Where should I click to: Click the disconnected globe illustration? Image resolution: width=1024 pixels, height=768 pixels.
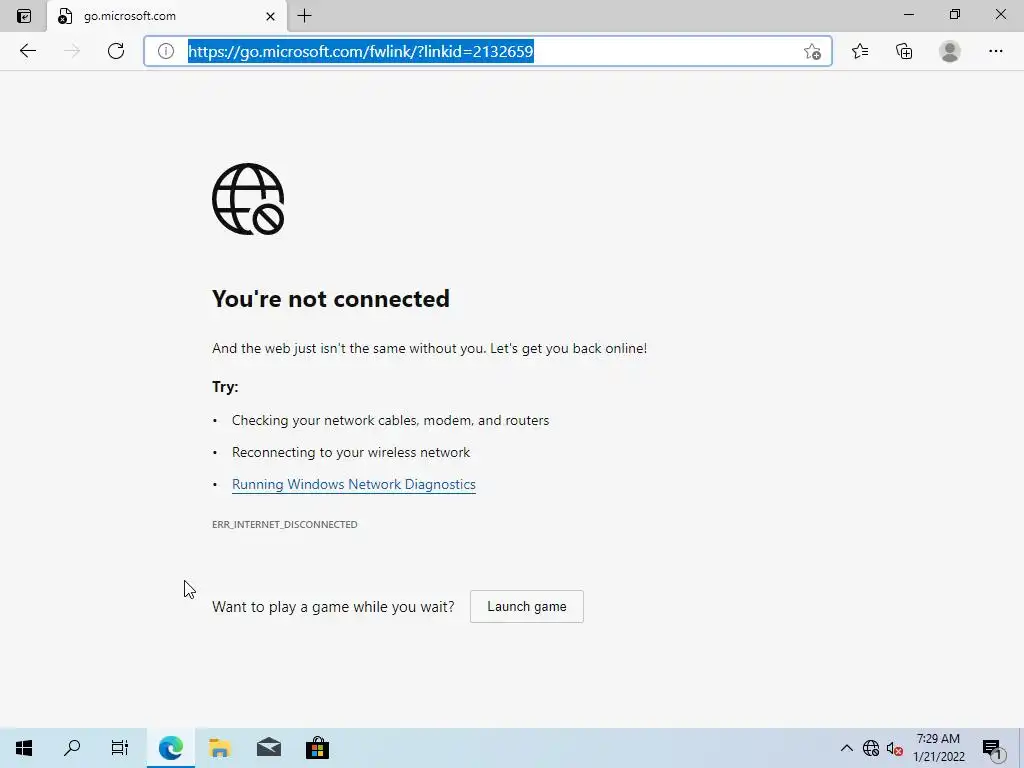pyautogui.click(x=248, y=199)
